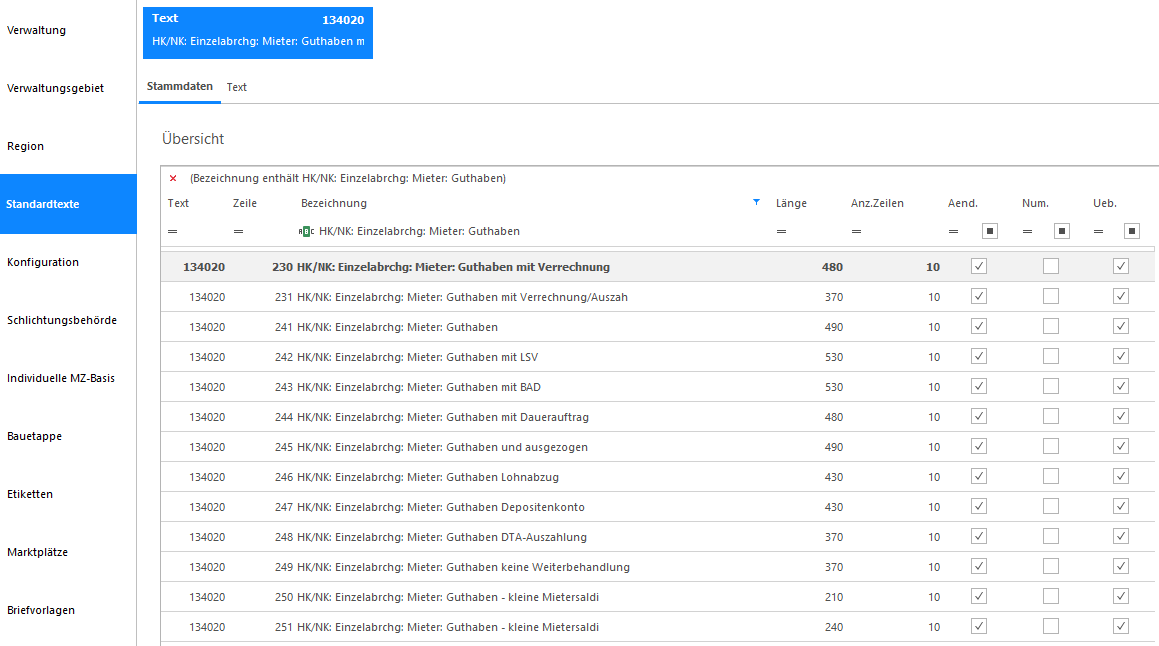Open the equals operator for Länge filter
The width and height of the screenshot is (1159, 646).
[x=781, y=231]
